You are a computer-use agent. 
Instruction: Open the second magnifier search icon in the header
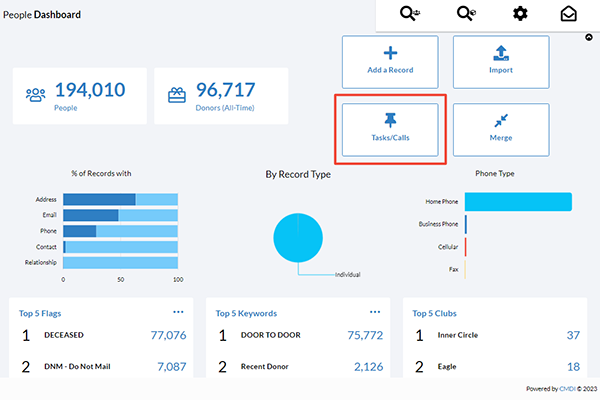point(466,14)
